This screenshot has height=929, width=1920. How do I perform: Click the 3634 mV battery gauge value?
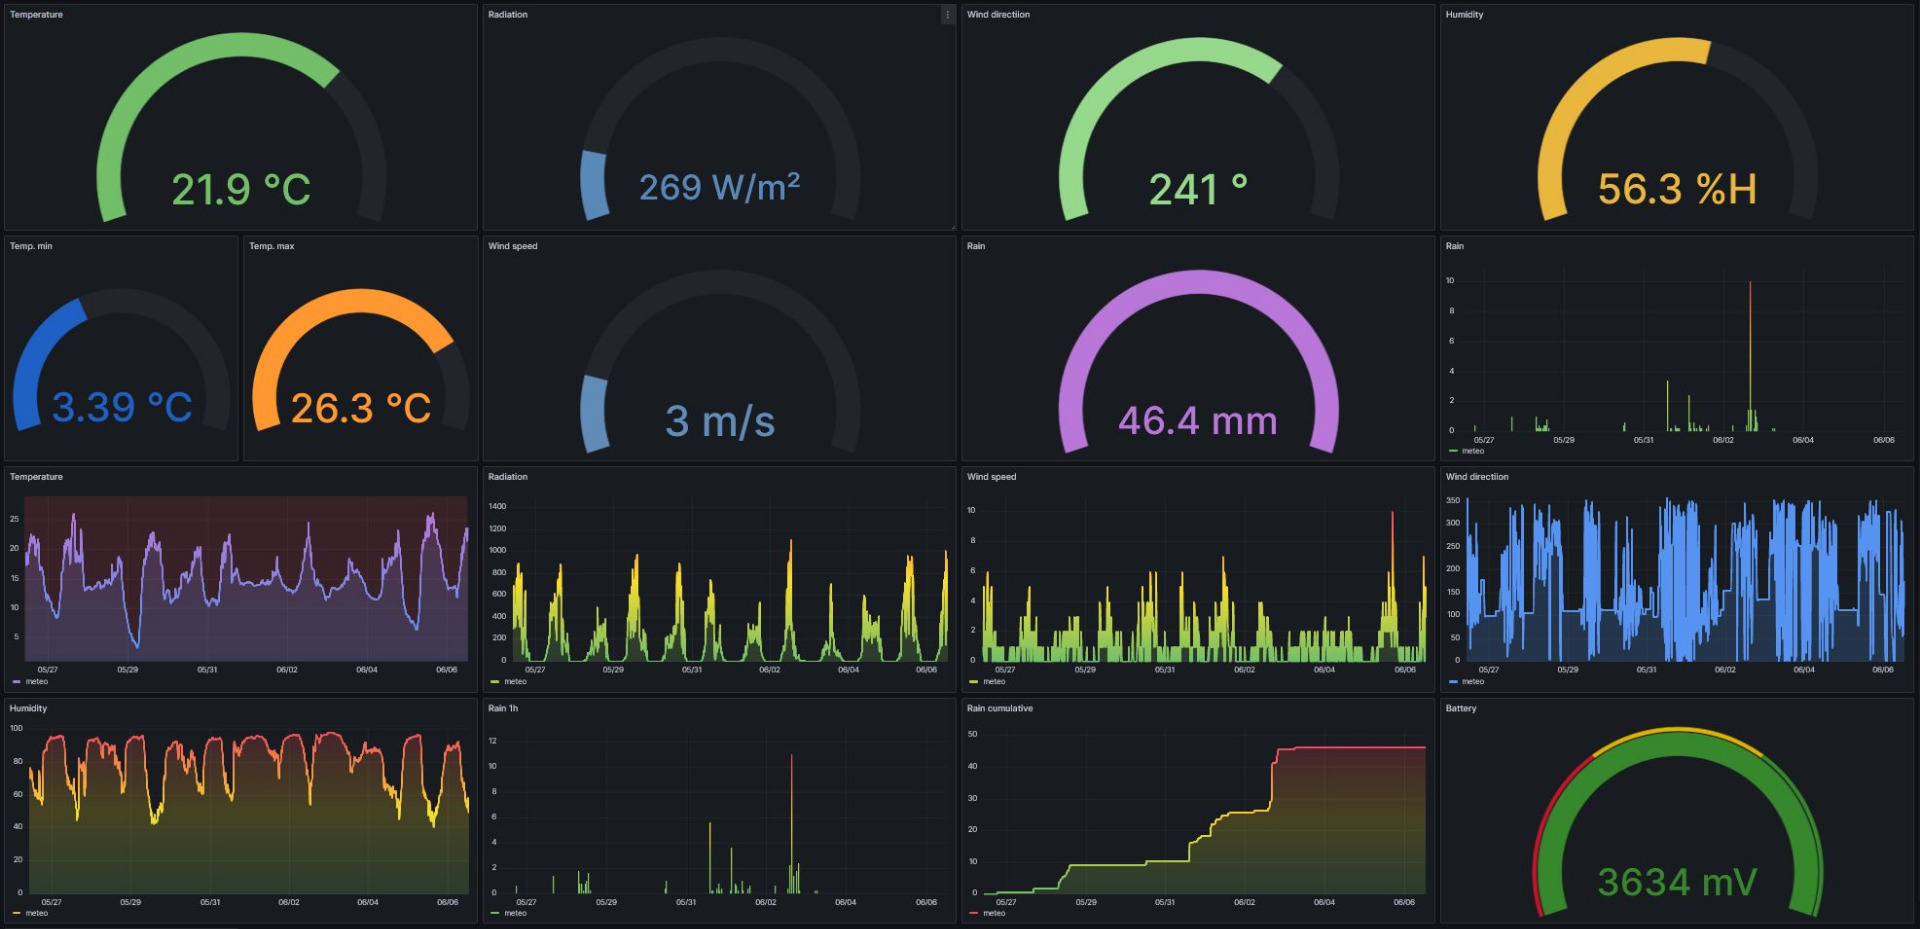coord(1677,882)
